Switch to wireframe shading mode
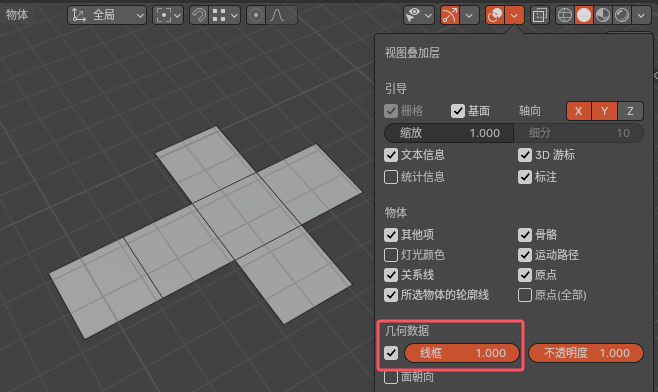The image size is (658, 392). coord(565,16)
